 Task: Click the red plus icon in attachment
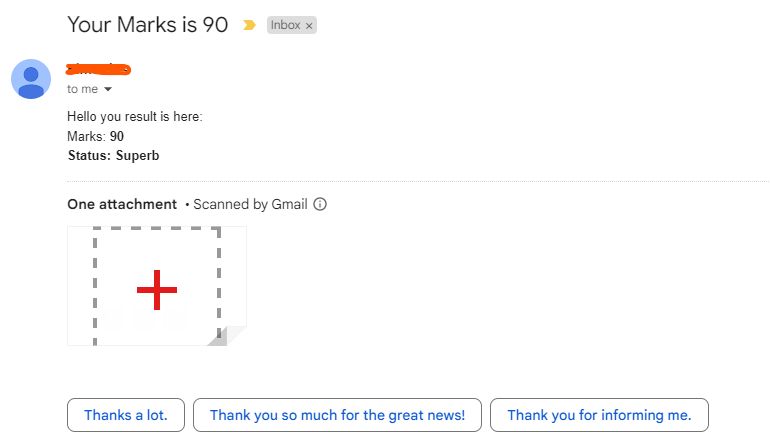157,290
